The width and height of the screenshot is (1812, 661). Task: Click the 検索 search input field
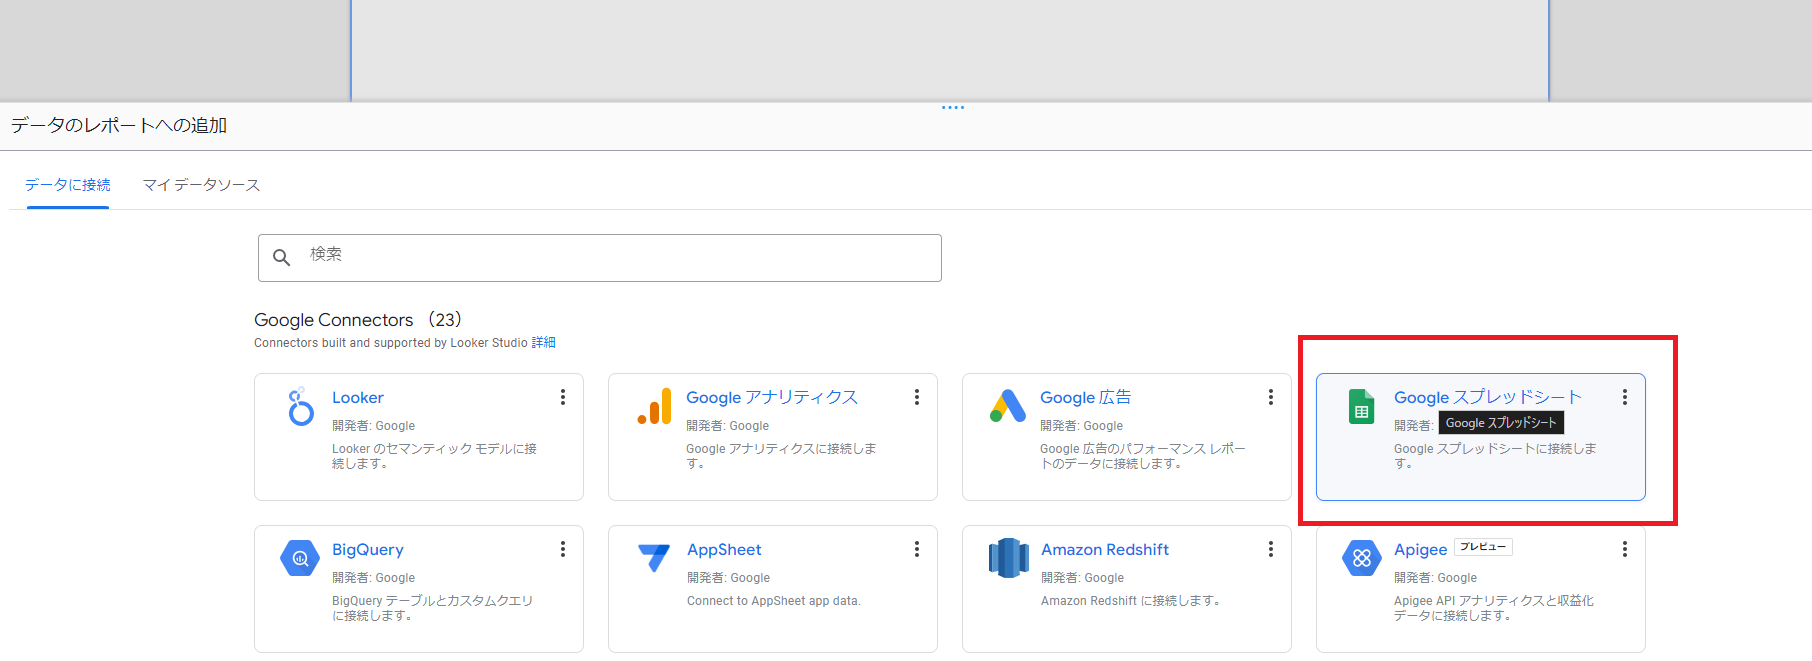pyautogui.click(x=600, y=258)
